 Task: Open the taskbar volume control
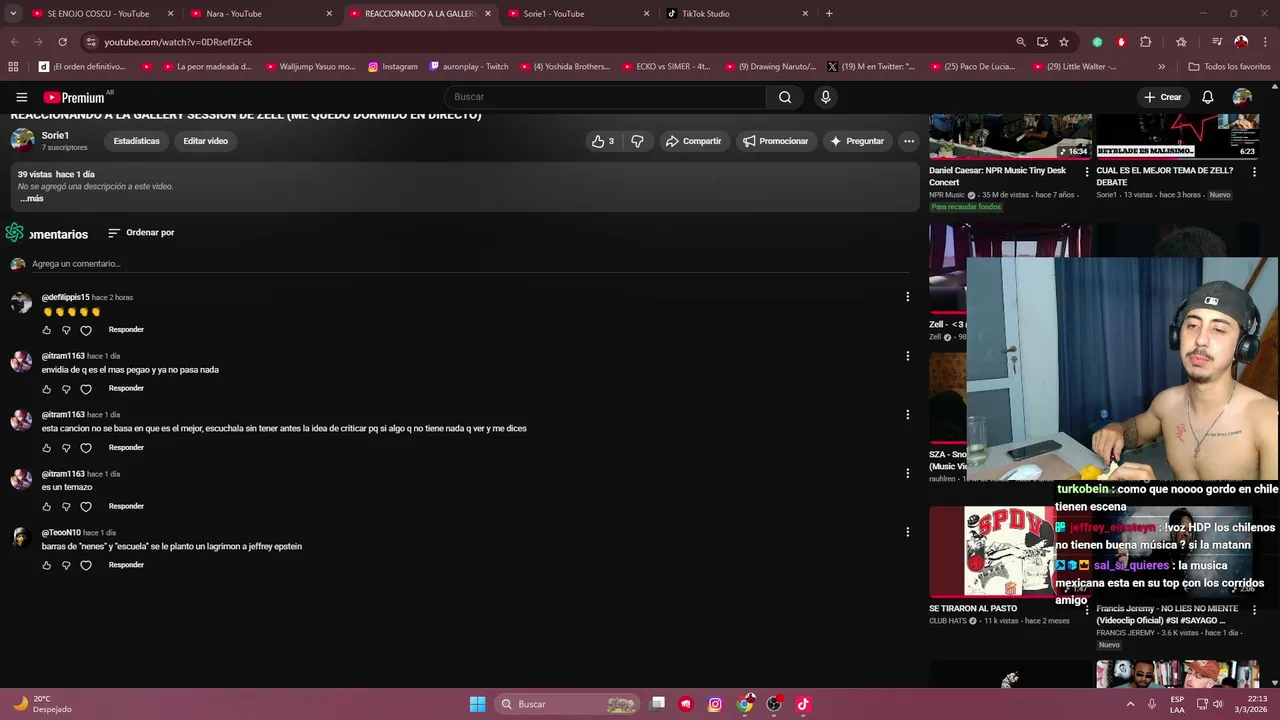1217,704
